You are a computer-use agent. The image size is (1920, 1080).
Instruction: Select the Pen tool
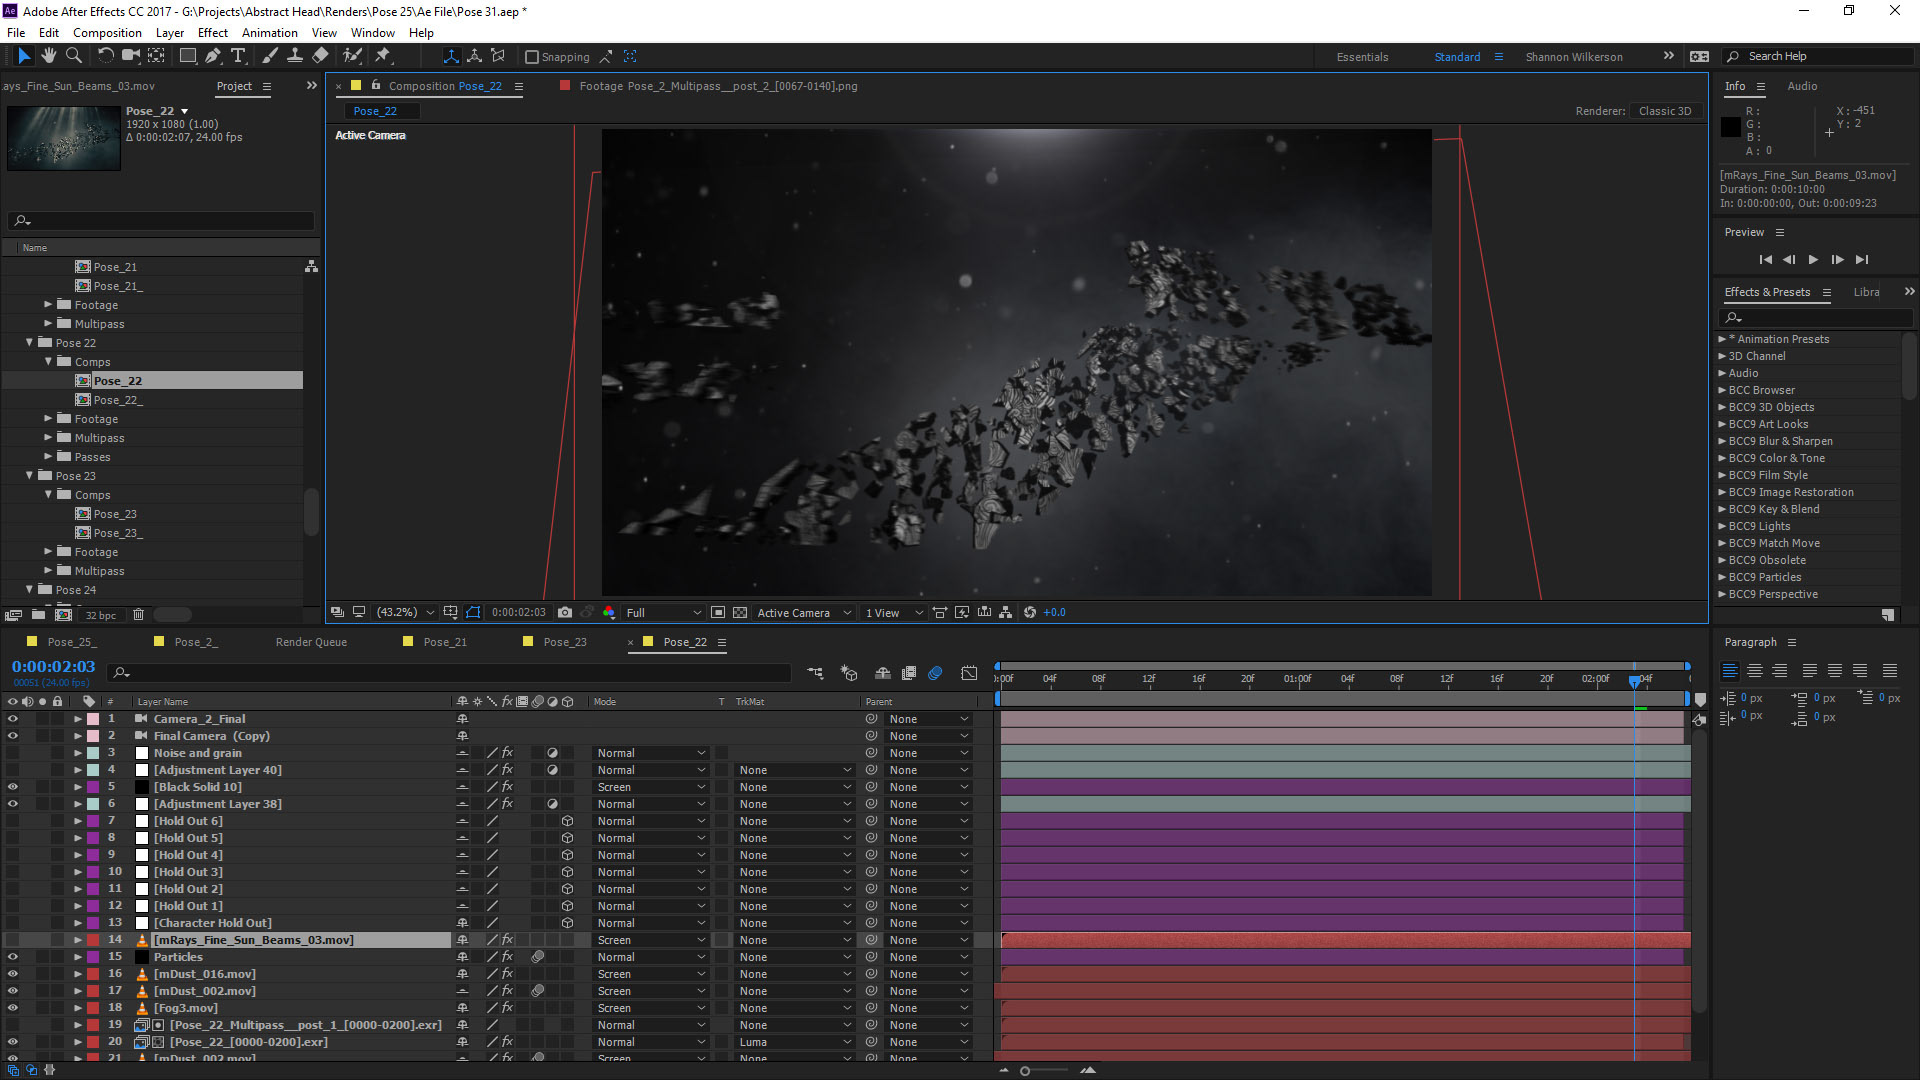tap(213, 56)
